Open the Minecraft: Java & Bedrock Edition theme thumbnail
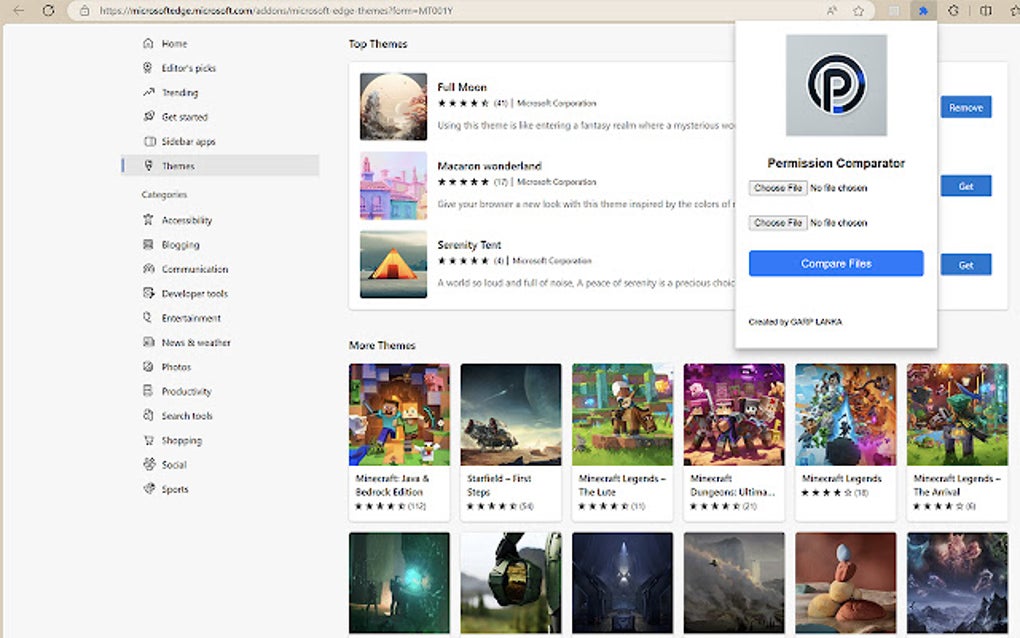The height and width of the screenshot is (638, 1020). pos(399,413)
